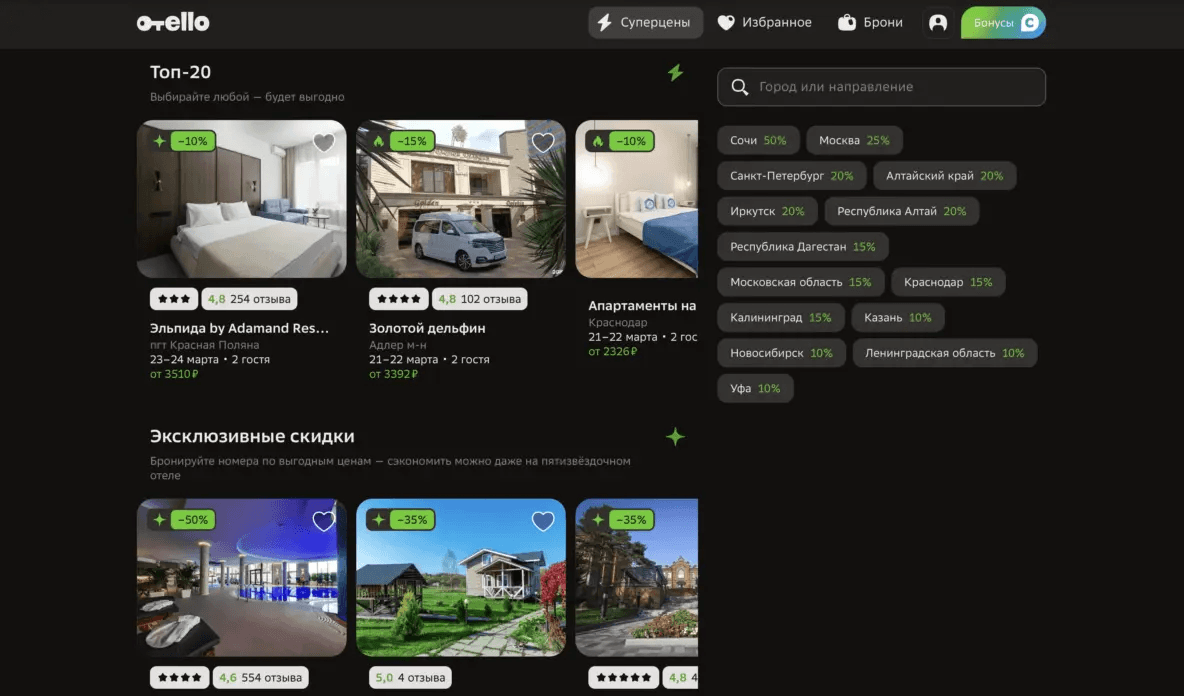Open the Золотой дельфин hotel photo
1184x696 pixels.
pos(461,199)
